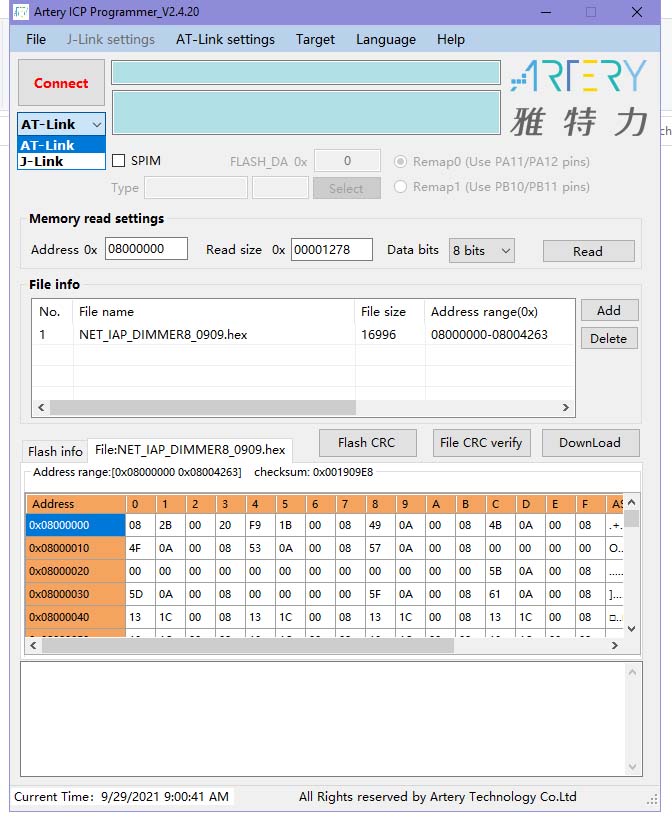The width and height of the screenshot is (672, 820).
Task: Choose J-Link from the link dropdown list
Action: tap(42, 161)
